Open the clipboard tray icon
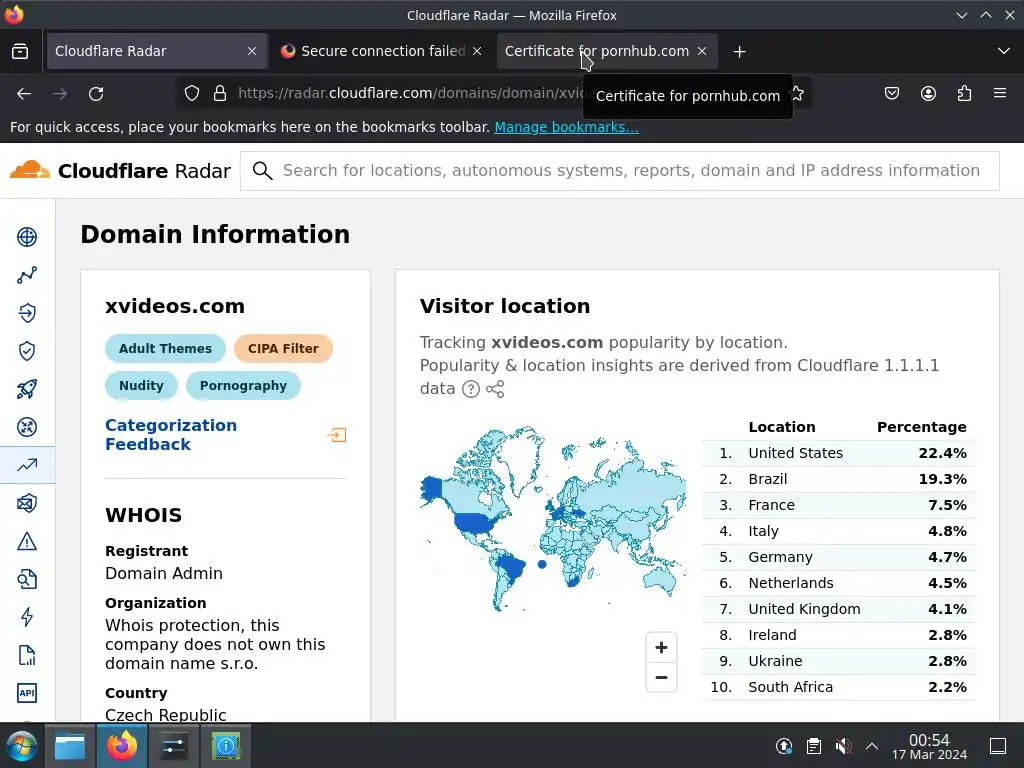1024x768 pixels. [814, 746]
